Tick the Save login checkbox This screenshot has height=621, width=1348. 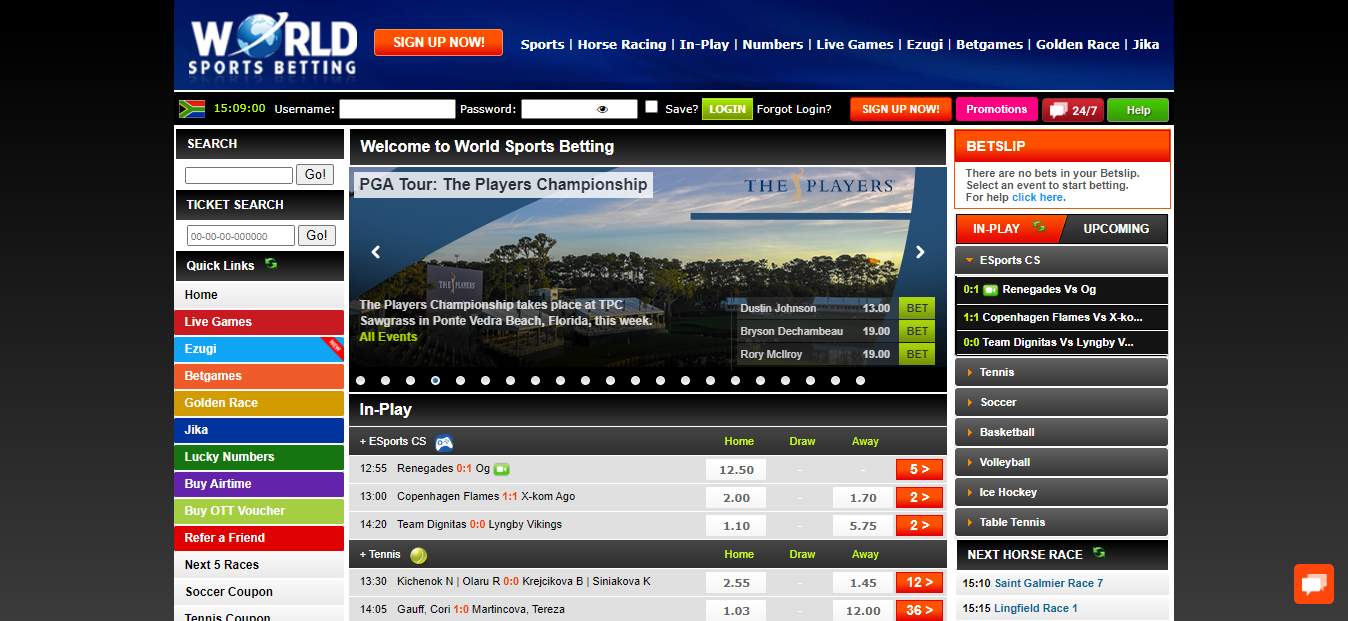(652, 107)
